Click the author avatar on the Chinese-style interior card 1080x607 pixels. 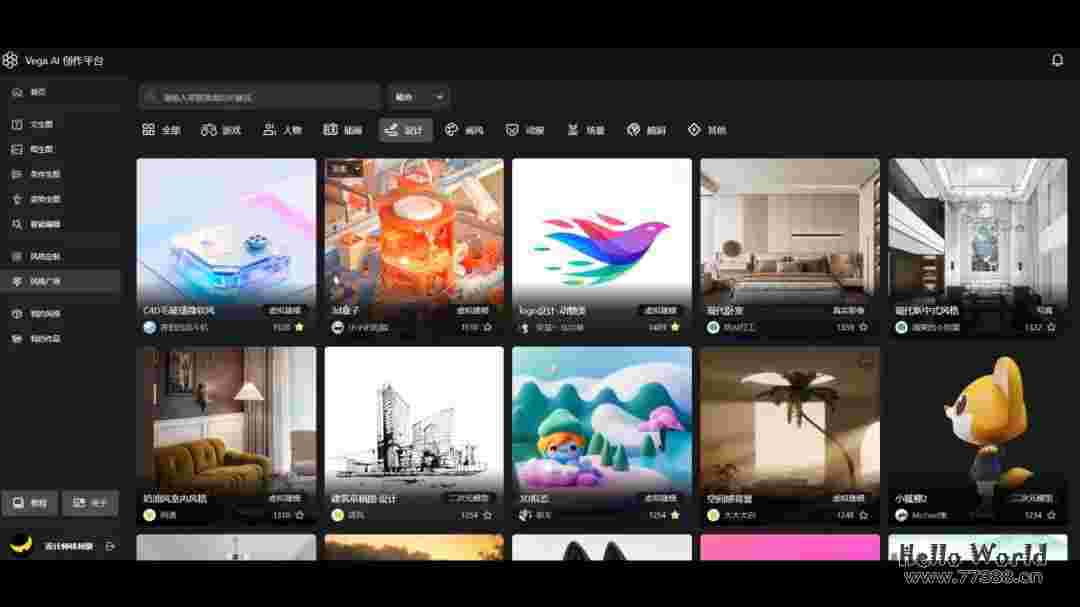point(902,327)
